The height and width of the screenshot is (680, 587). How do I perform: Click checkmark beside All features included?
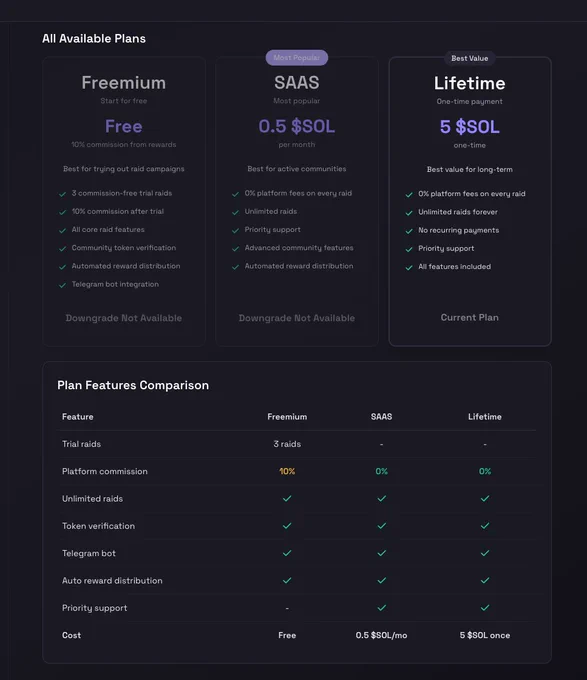coord(409,267)
